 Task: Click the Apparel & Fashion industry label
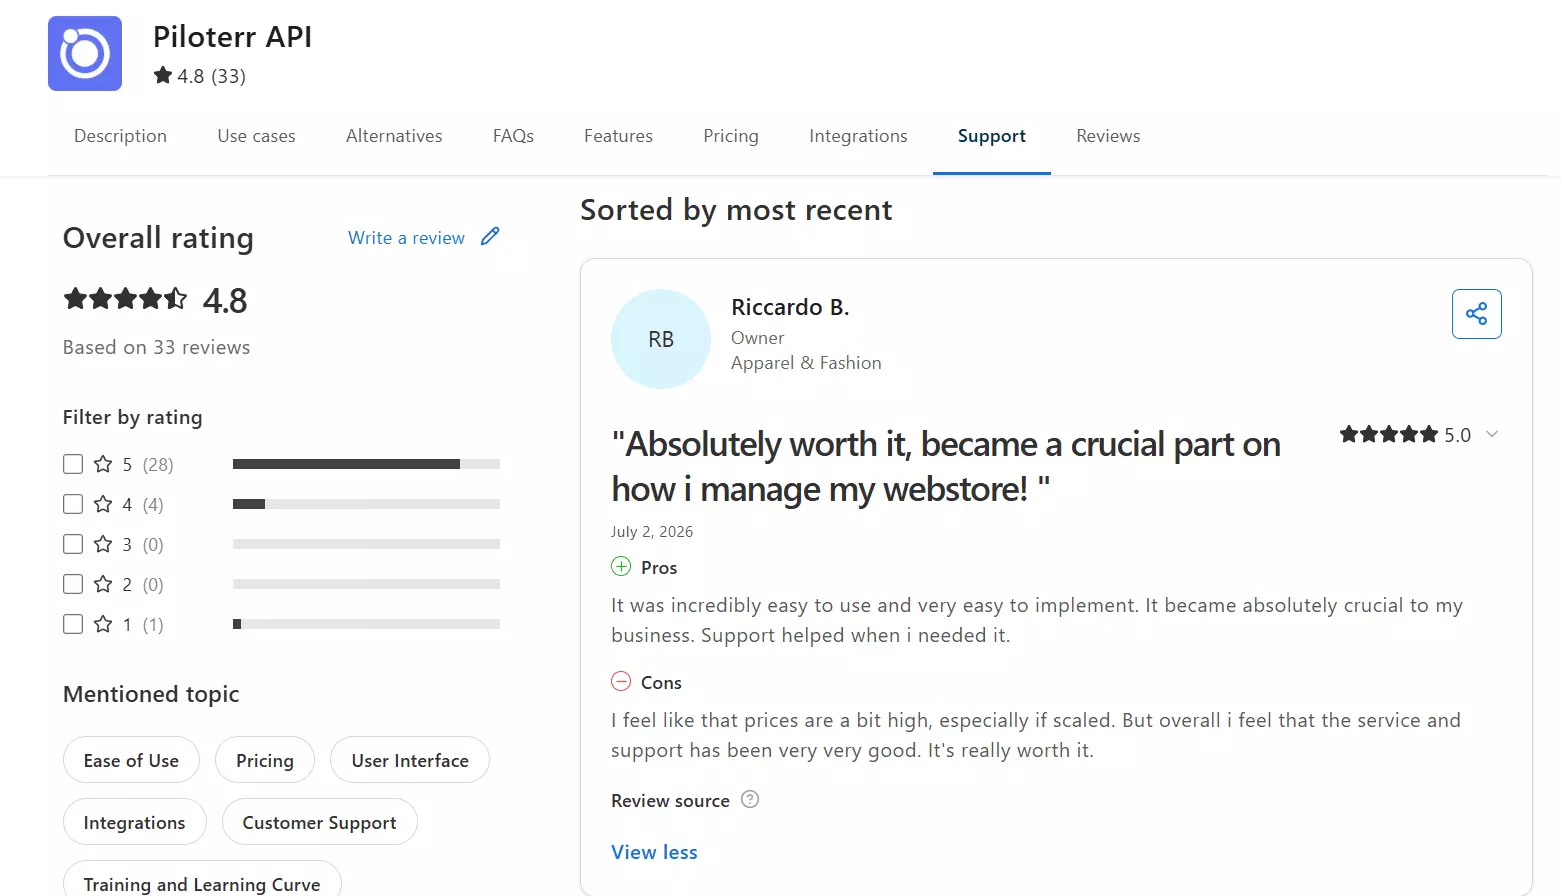(806, 363)
